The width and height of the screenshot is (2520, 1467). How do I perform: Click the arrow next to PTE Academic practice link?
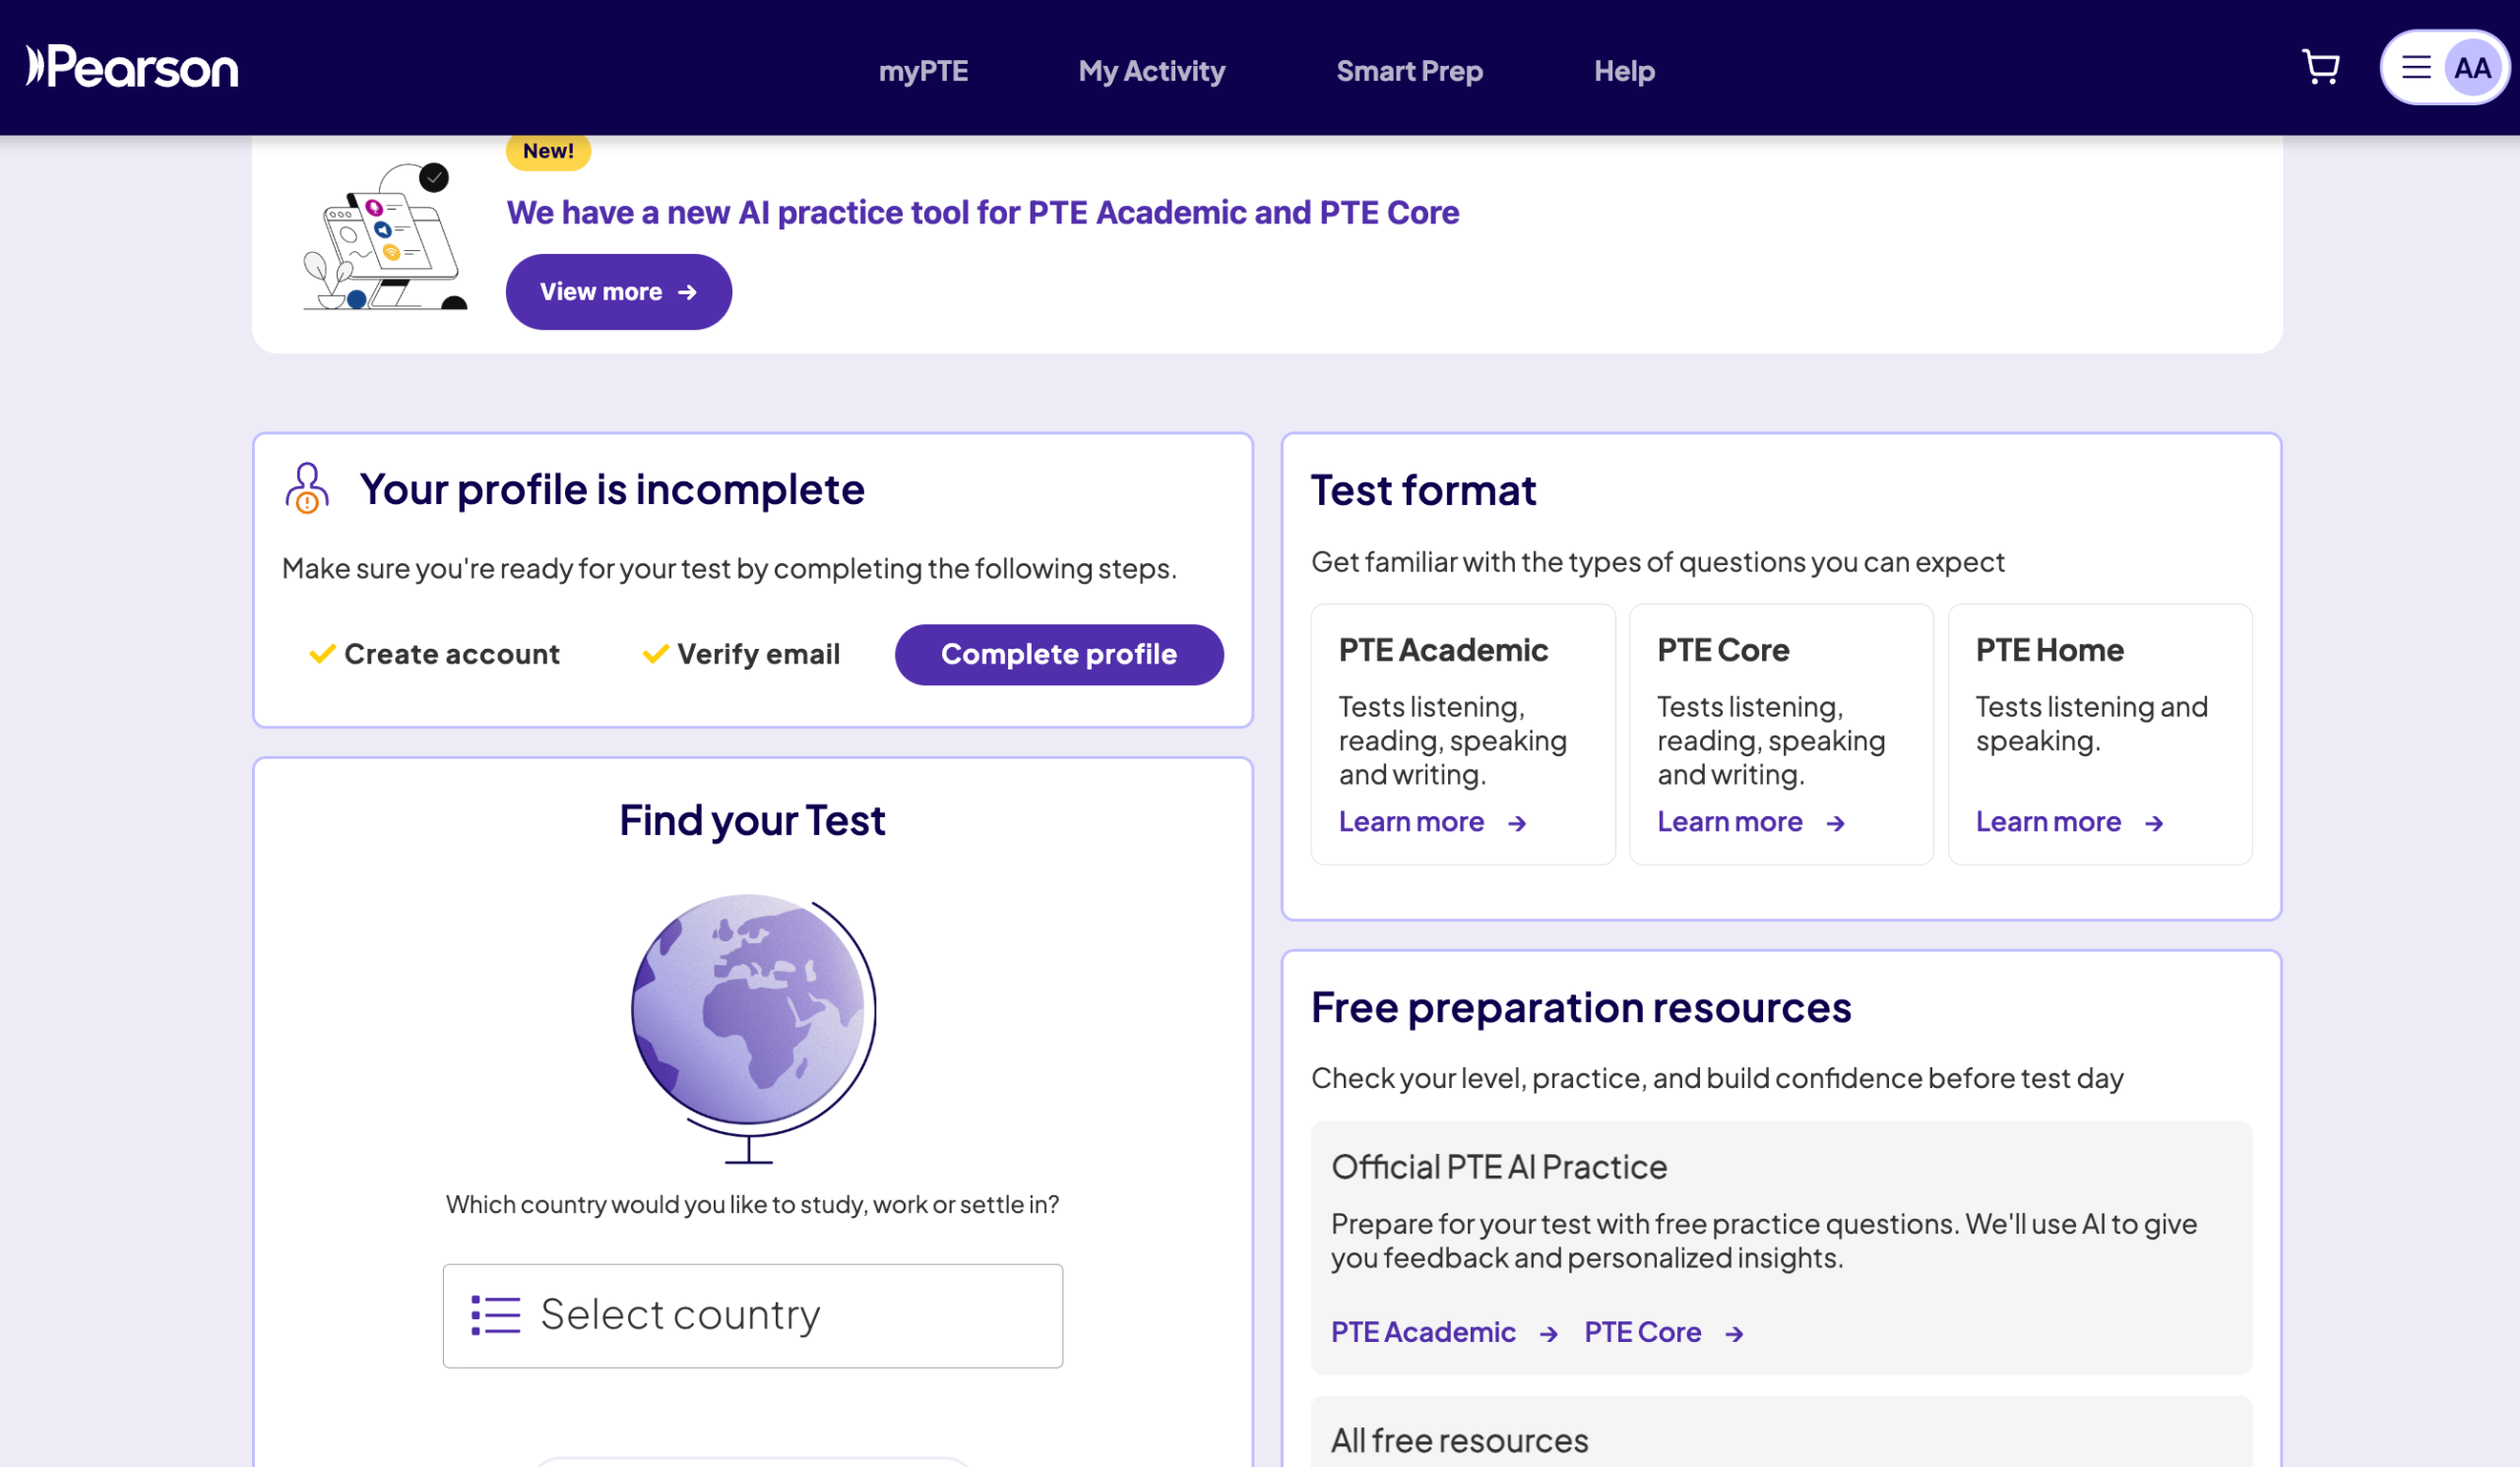(1548, 1334)
